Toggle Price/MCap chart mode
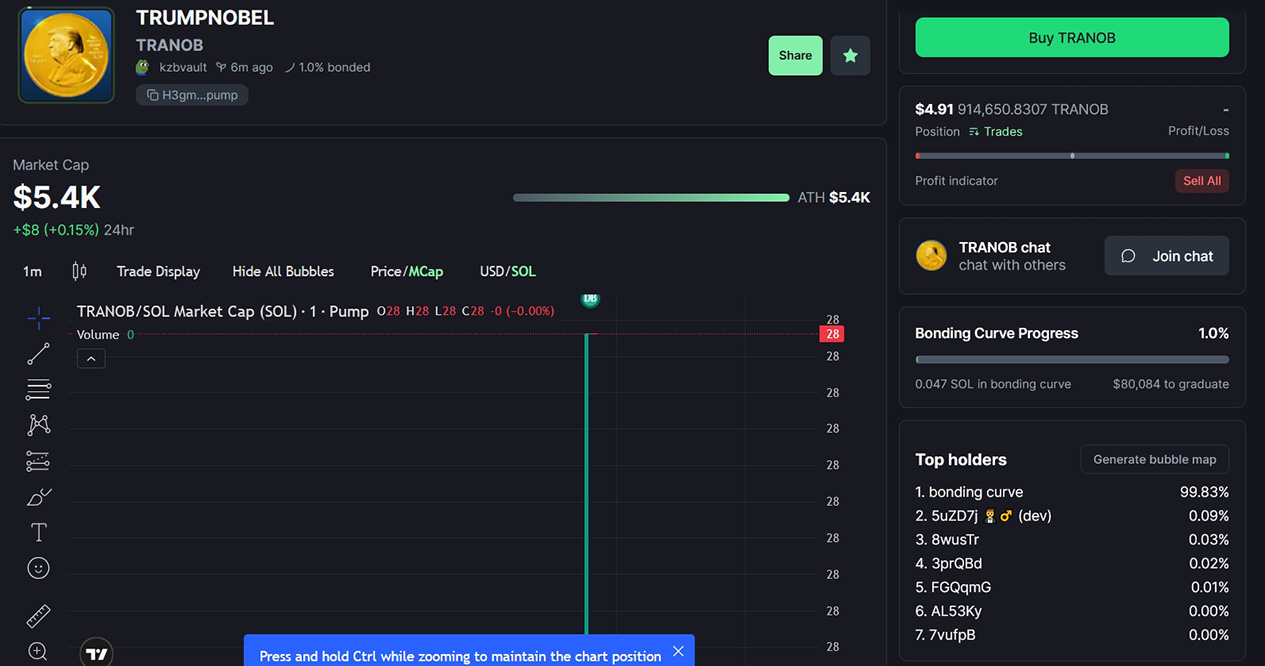Image resolution: width=1265 pixels, height=666 pixels. pyautogui.click(x=406, y=271)
